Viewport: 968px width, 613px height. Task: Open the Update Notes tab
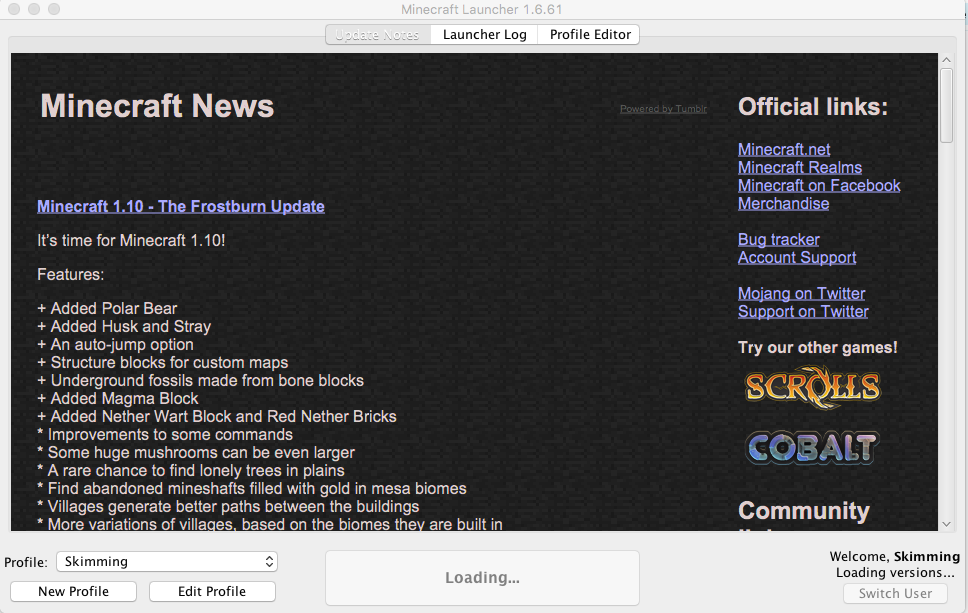tap(378, 35)
